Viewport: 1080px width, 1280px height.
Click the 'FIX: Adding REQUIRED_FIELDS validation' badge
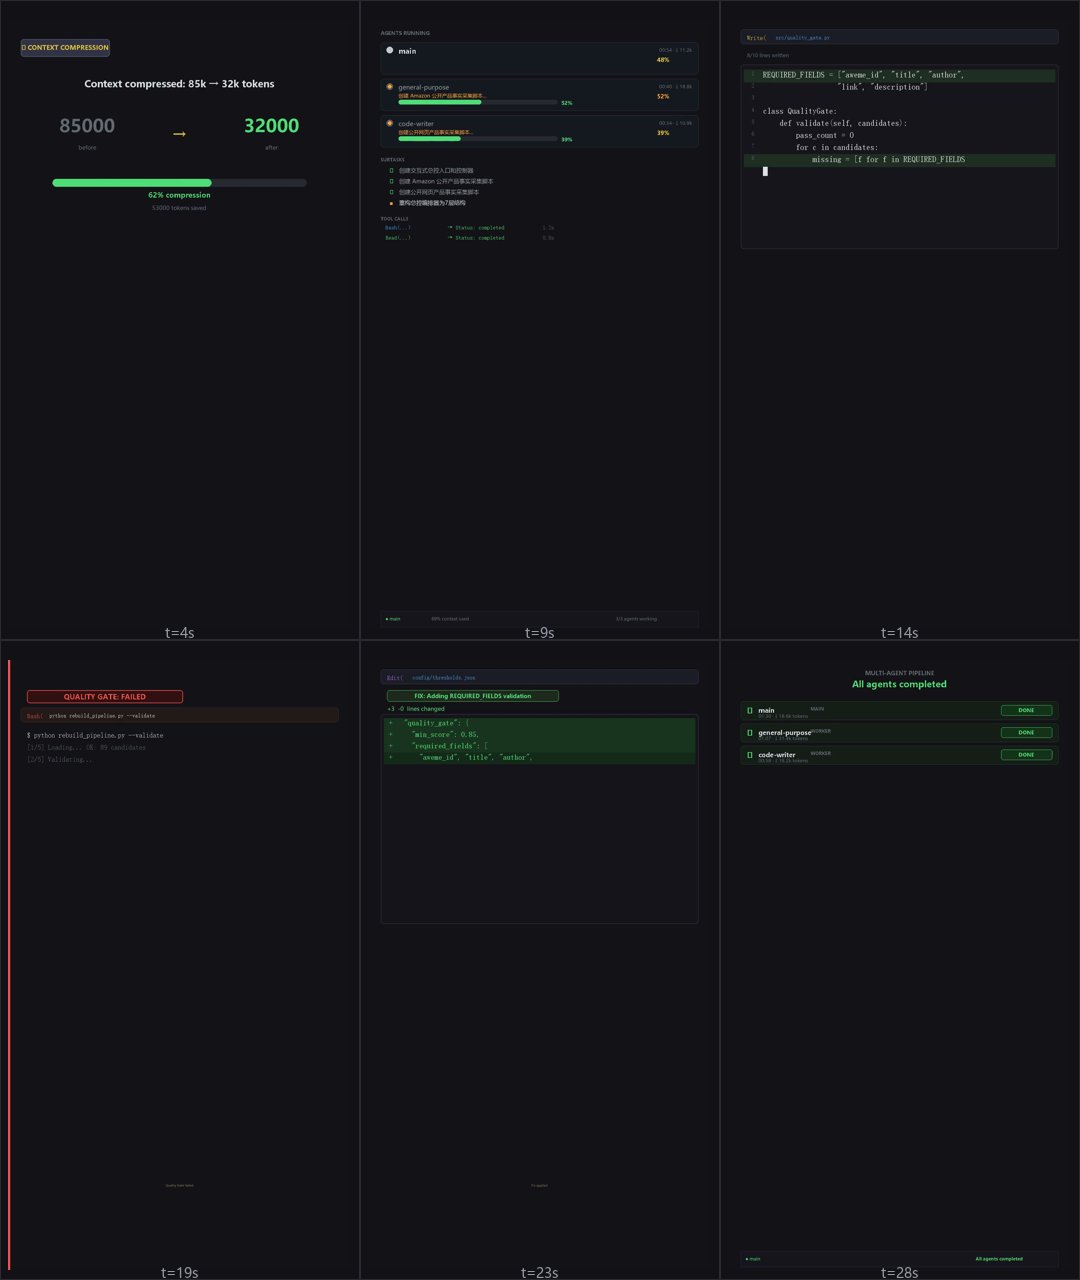(473, 696)
